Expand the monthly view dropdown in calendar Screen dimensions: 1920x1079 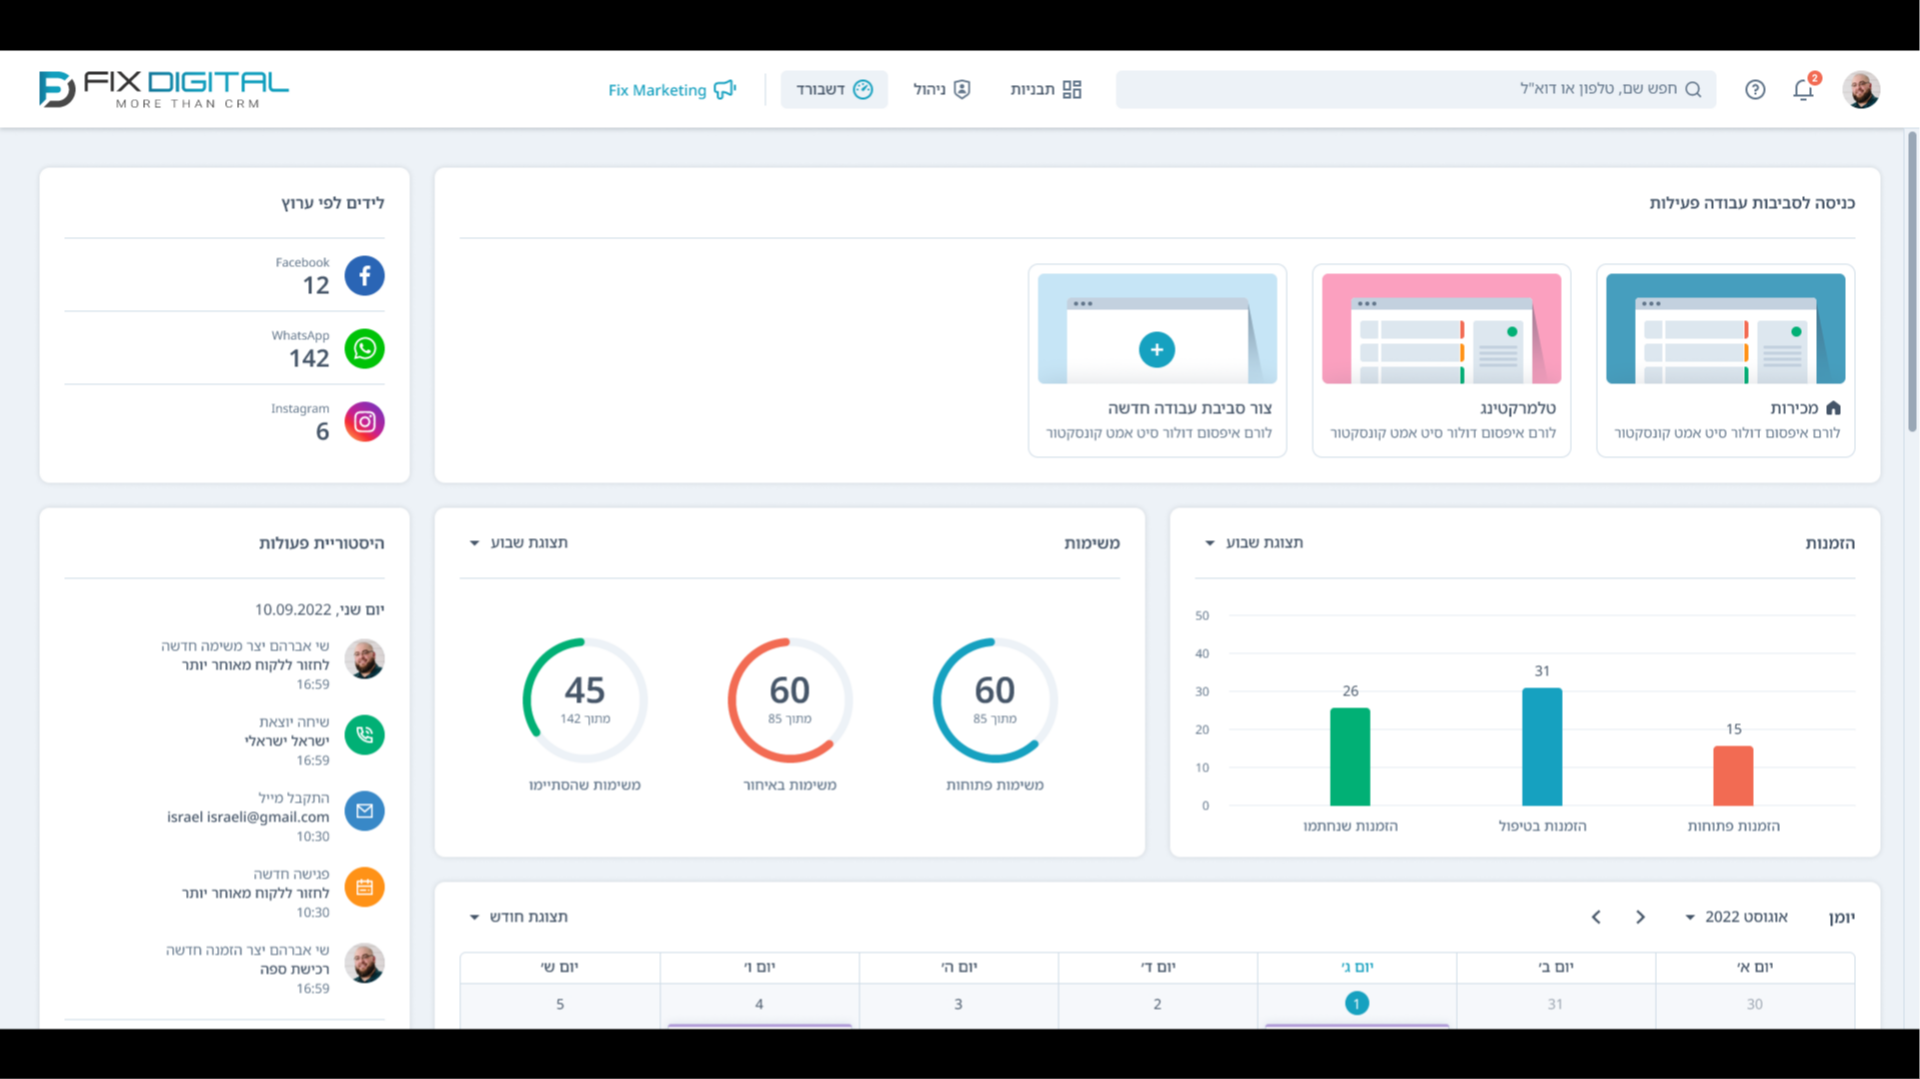(x=518, y=916)
